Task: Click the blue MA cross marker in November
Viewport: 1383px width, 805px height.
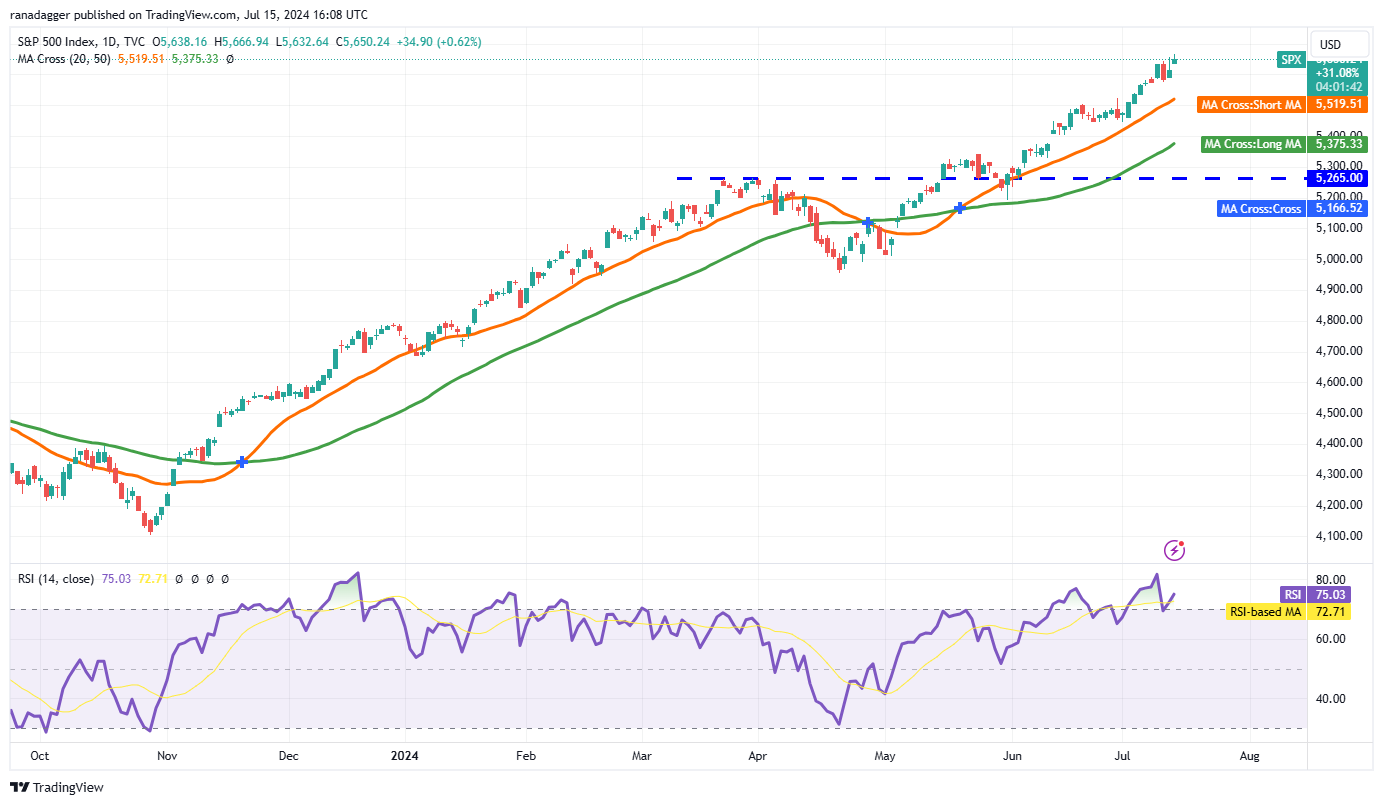Action: (x=242, y=461)
